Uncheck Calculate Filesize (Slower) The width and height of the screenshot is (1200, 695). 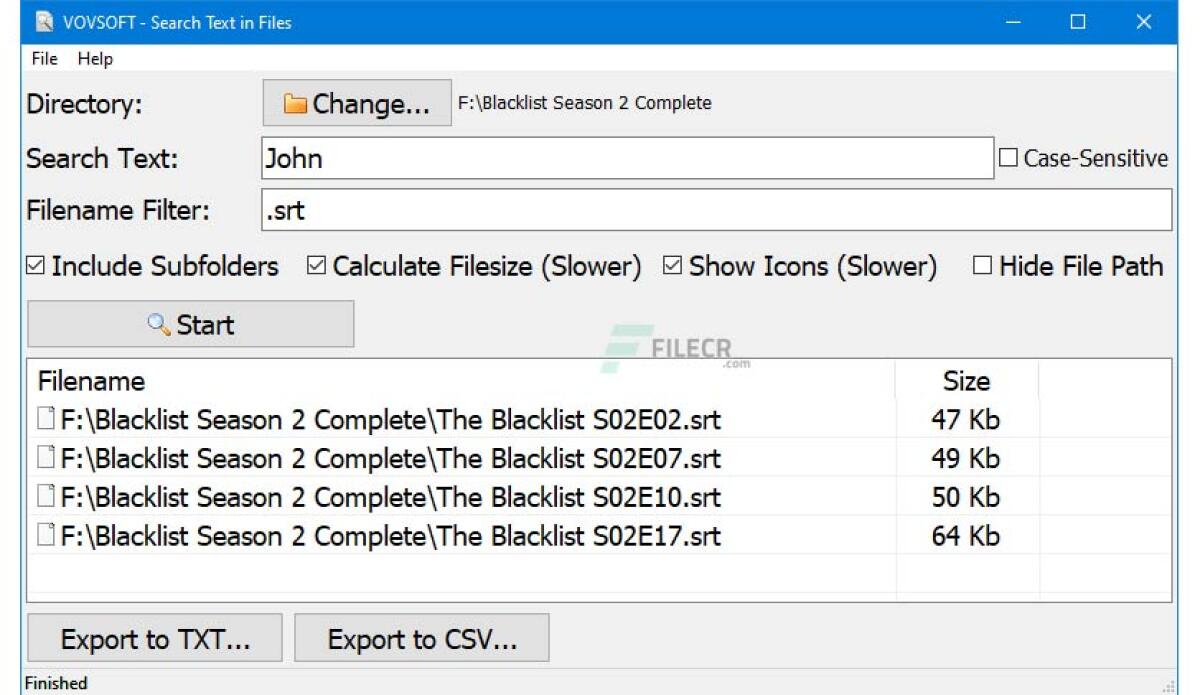[x=316, y=265]
